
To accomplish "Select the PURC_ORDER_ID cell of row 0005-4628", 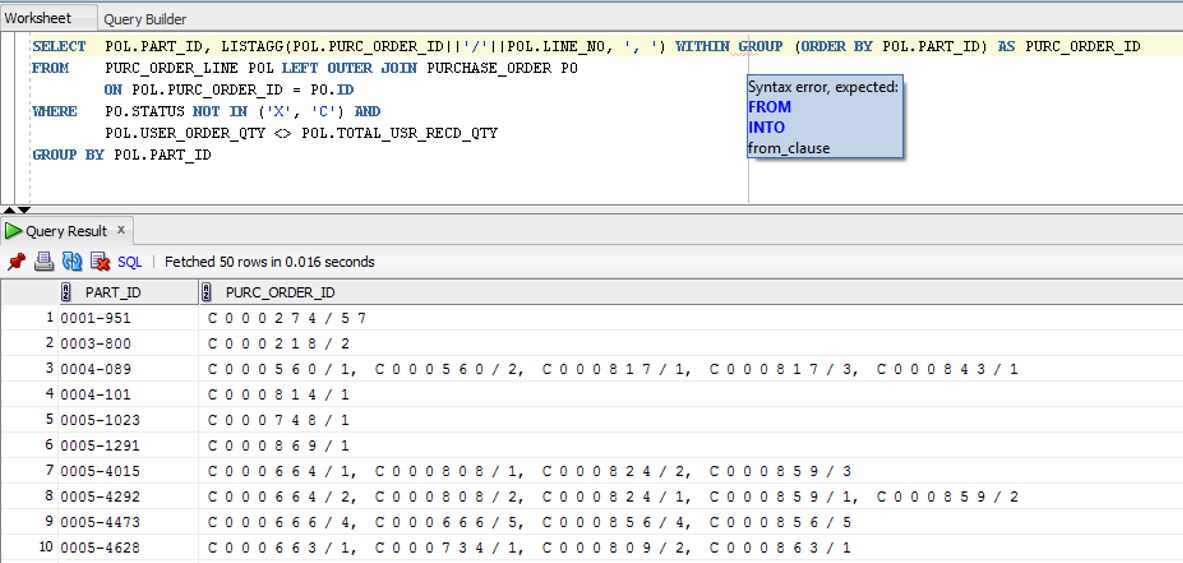I will [x=690, y=548].
